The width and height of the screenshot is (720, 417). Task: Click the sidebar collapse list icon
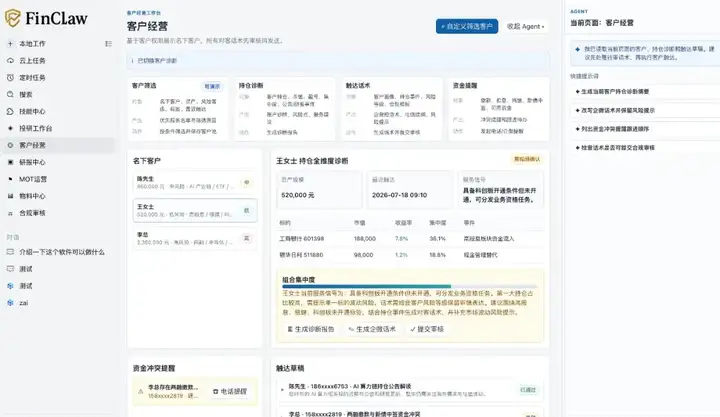[108, 44]
